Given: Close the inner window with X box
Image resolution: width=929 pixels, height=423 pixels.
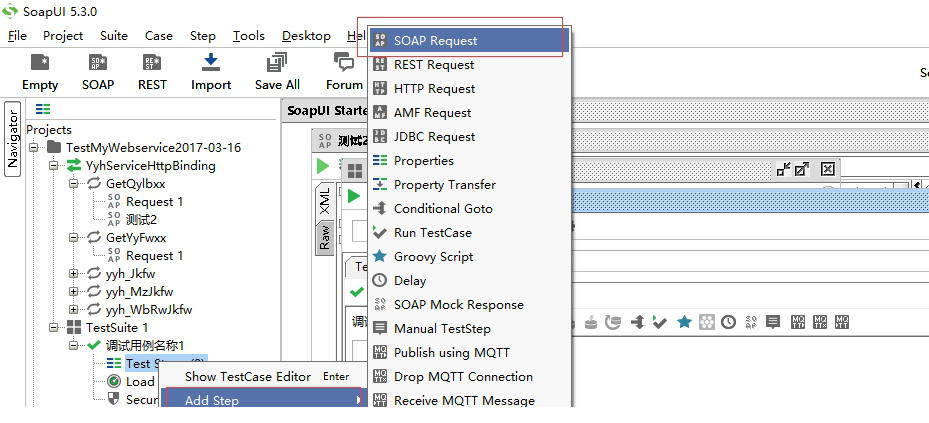Looking at the screenshot, I should (x=828, y=169).
